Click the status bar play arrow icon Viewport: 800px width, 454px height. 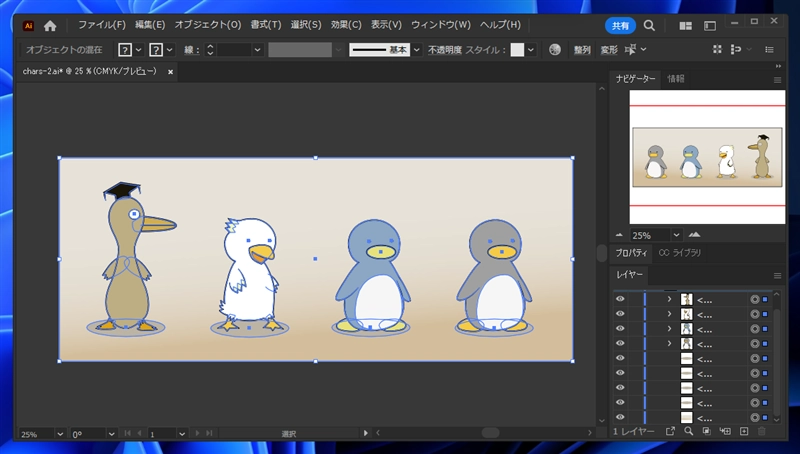(x=365, y=433)
